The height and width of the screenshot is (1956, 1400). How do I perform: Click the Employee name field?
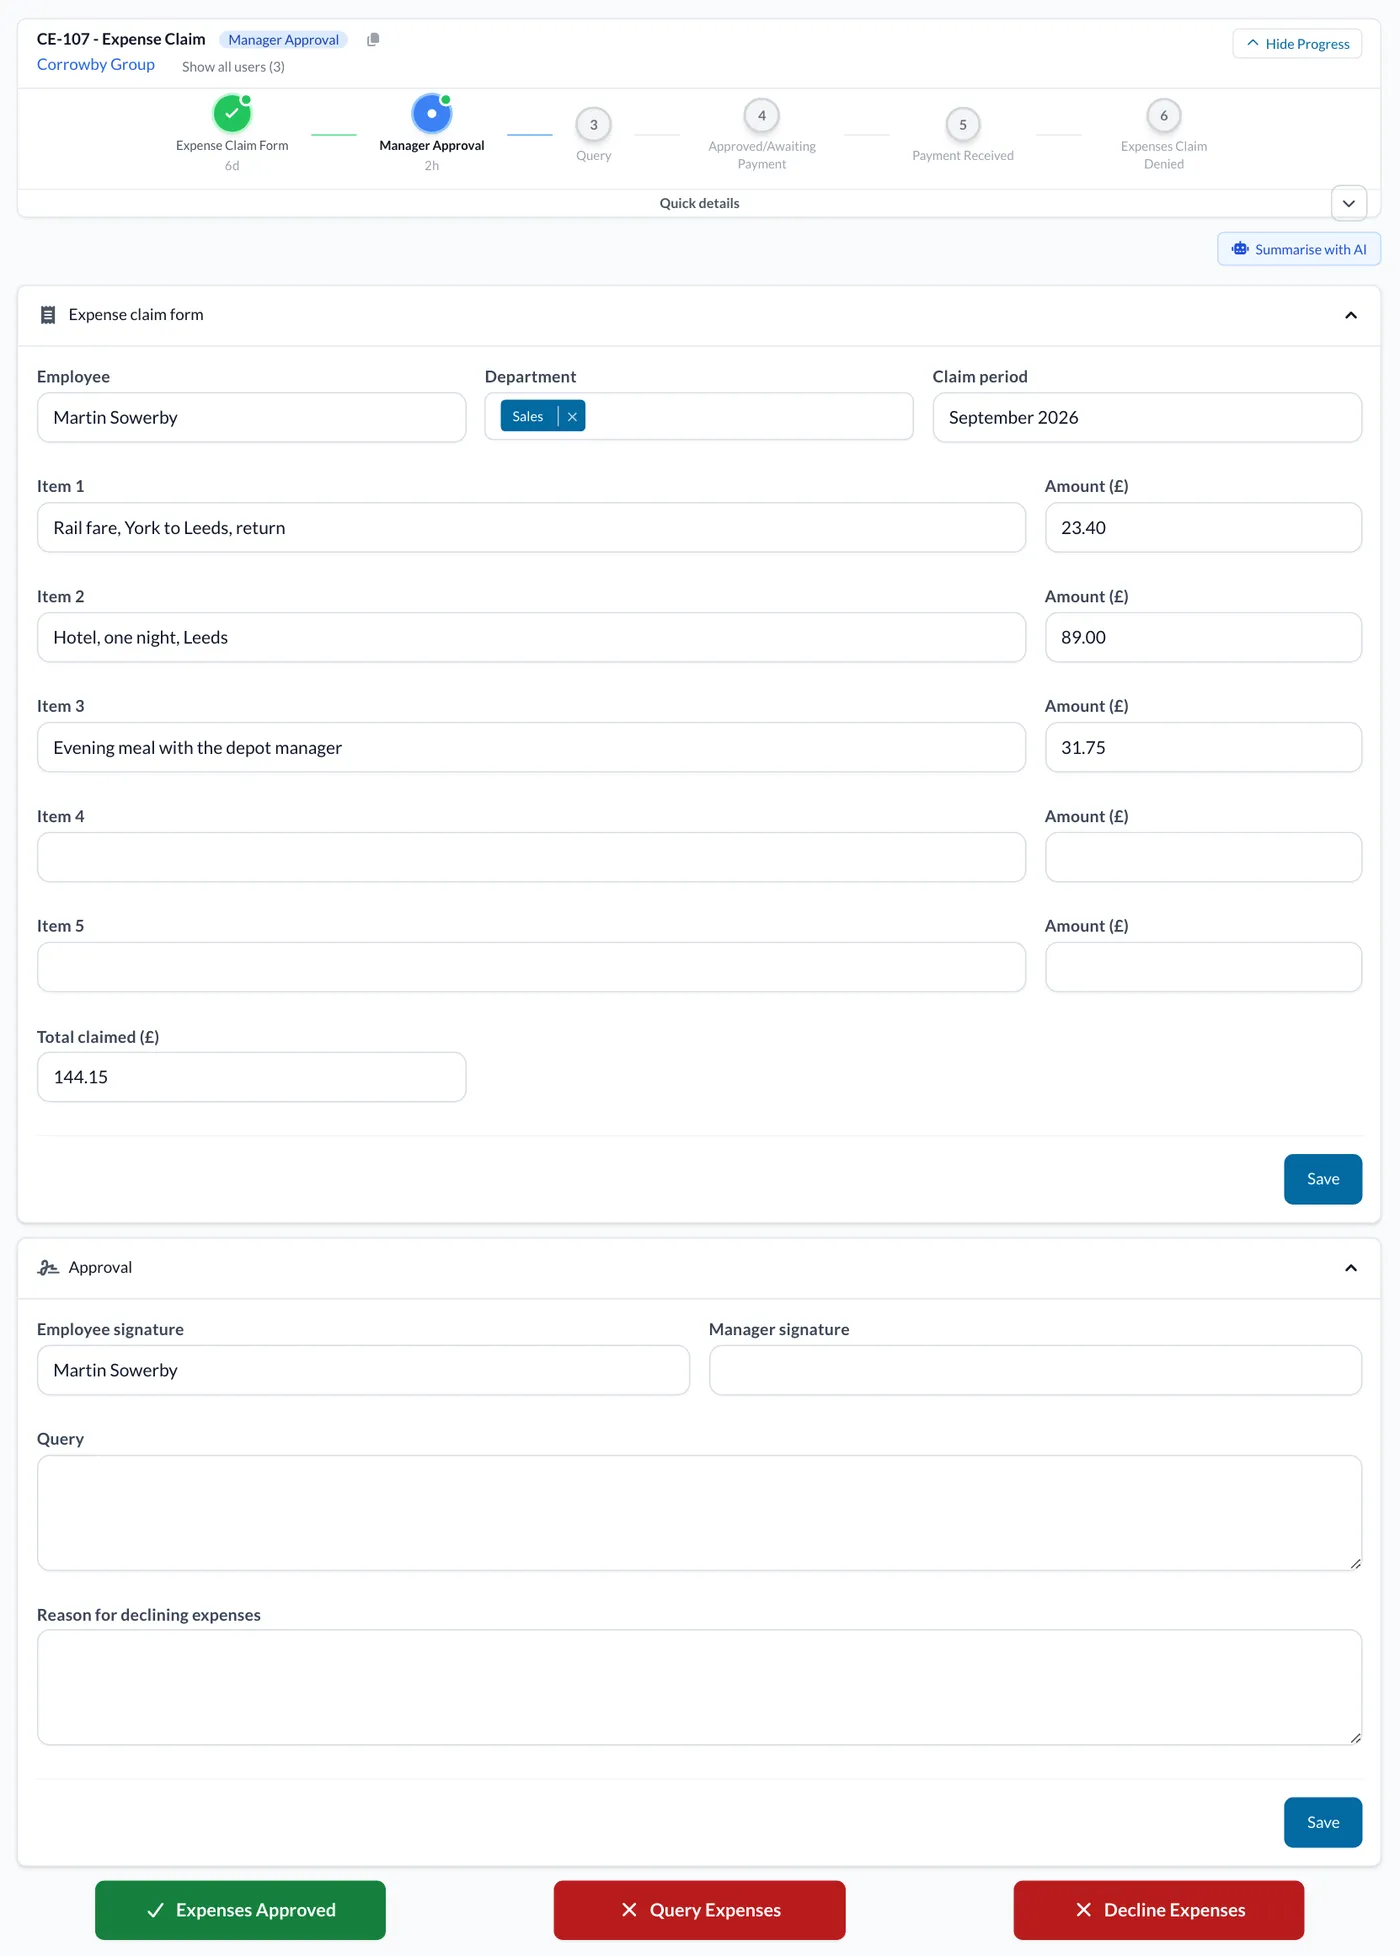251,417
